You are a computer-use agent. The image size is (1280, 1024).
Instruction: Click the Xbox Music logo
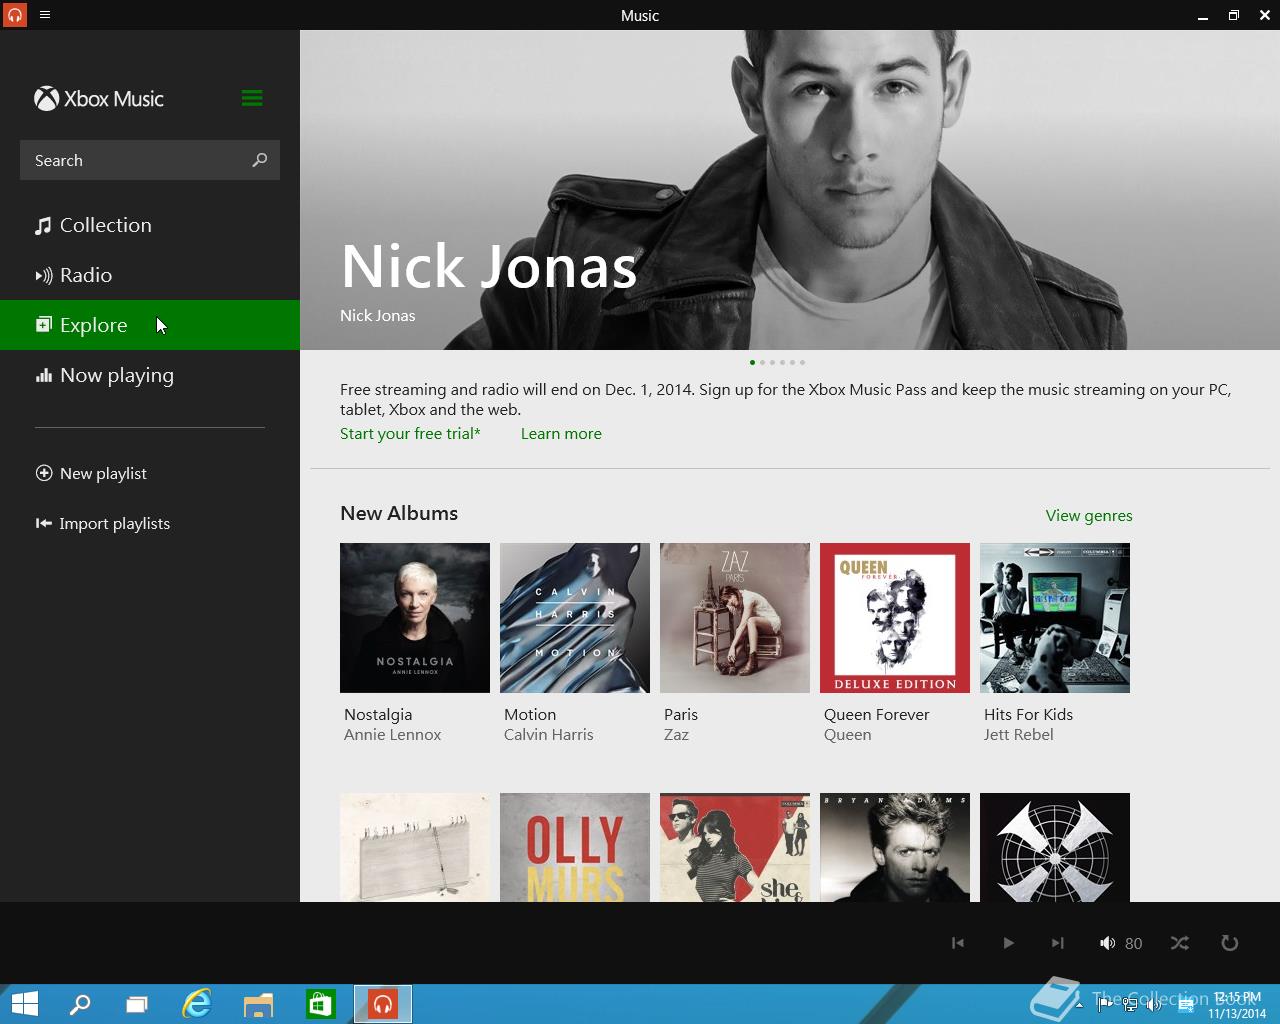pos(99,98)
